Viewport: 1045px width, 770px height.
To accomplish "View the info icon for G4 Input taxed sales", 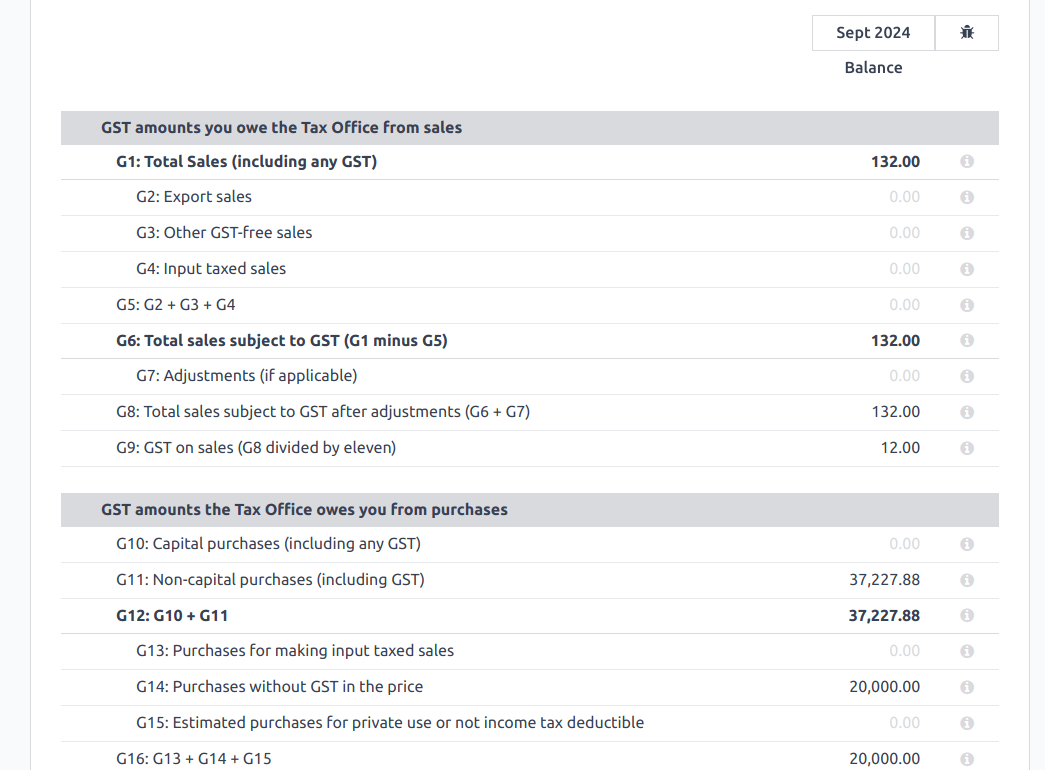I will point(967,268).
